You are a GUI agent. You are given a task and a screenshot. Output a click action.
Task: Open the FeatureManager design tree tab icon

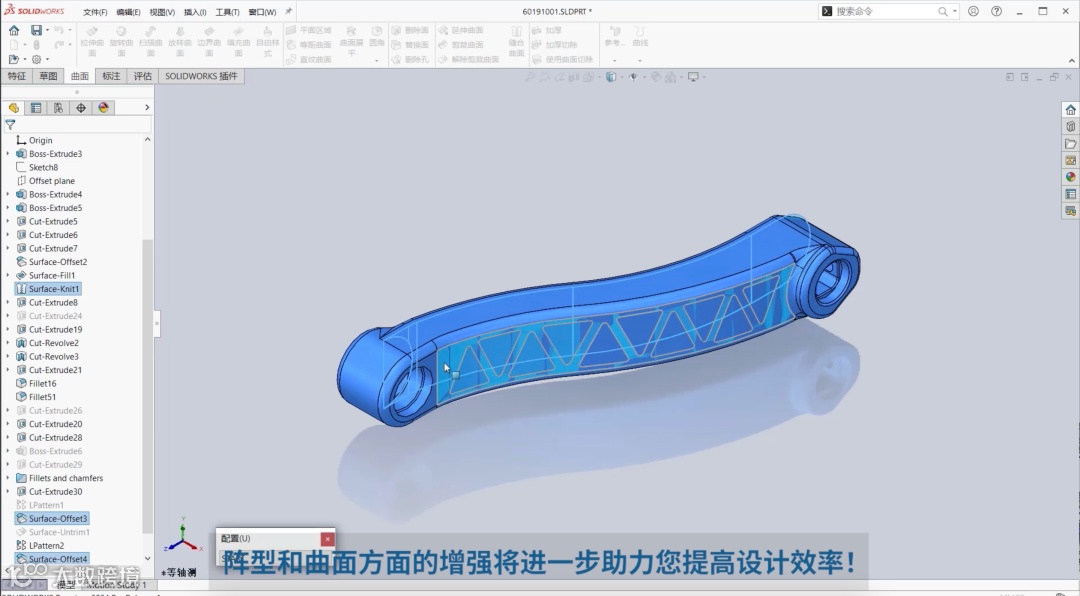click(x=13, y=107)
